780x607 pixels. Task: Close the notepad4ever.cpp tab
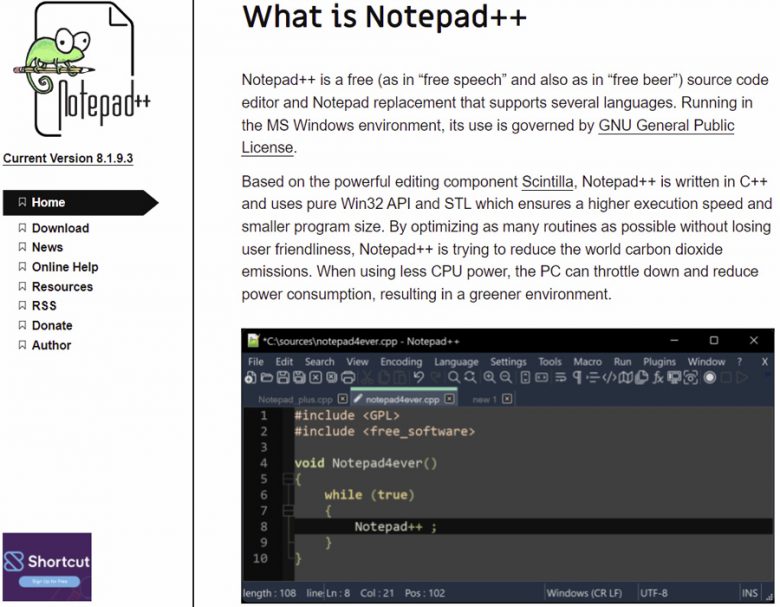[x=449, y=399]
